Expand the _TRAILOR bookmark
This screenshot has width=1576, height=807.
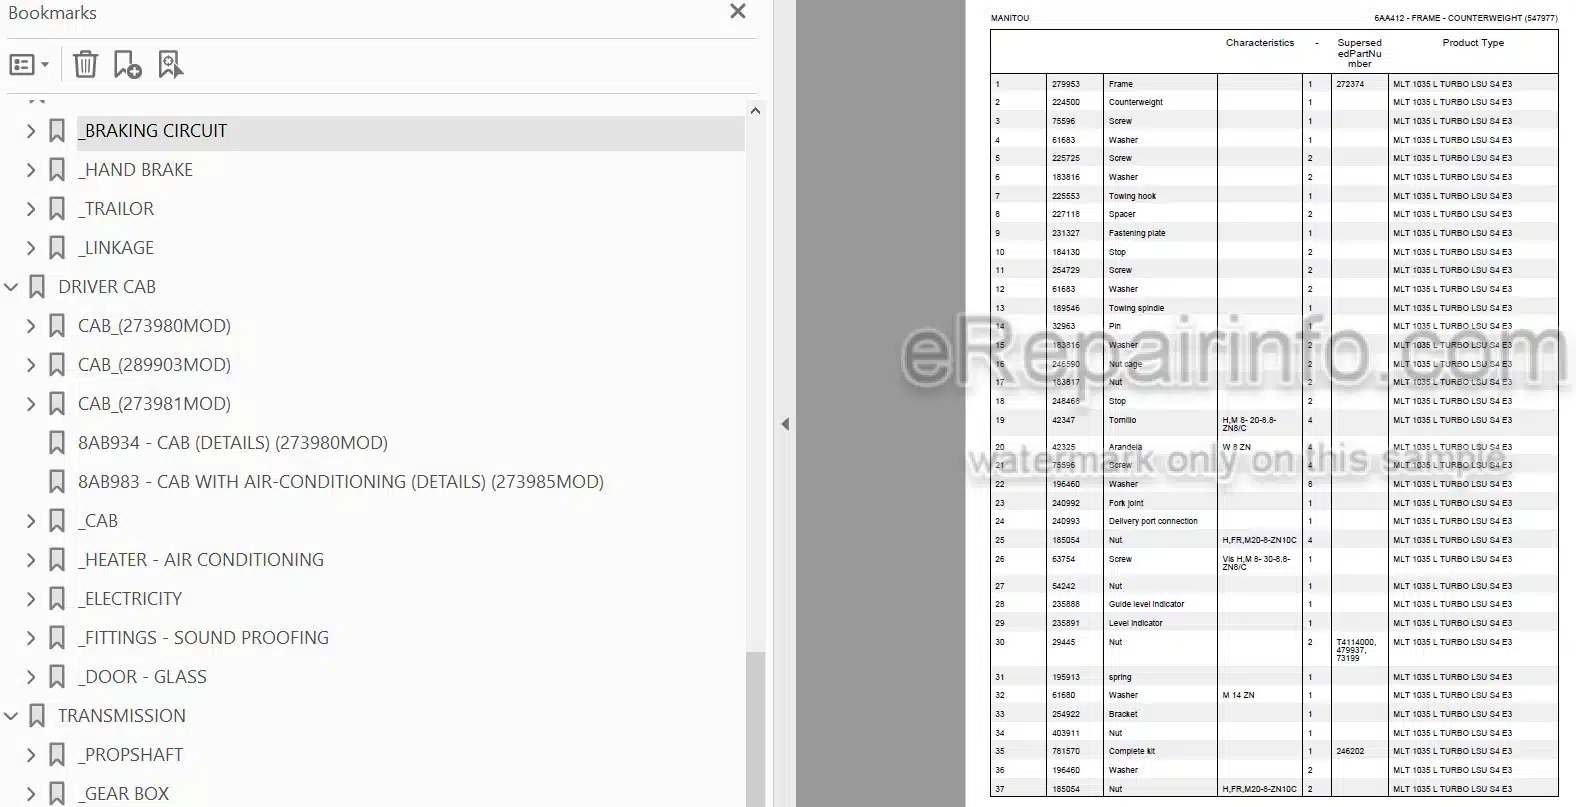pyautogui.click(x=30, y=209)
